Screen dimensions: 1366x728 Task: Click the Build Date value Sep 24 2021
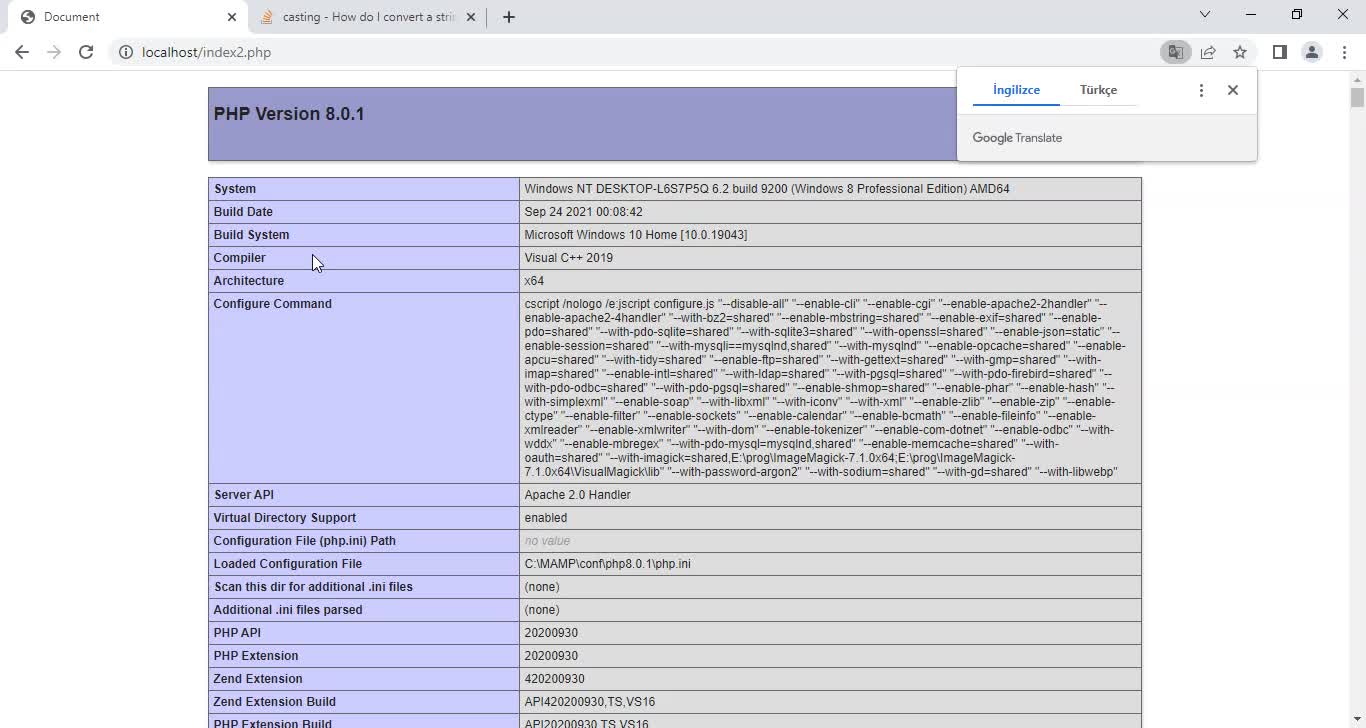(x=583, y=212)
